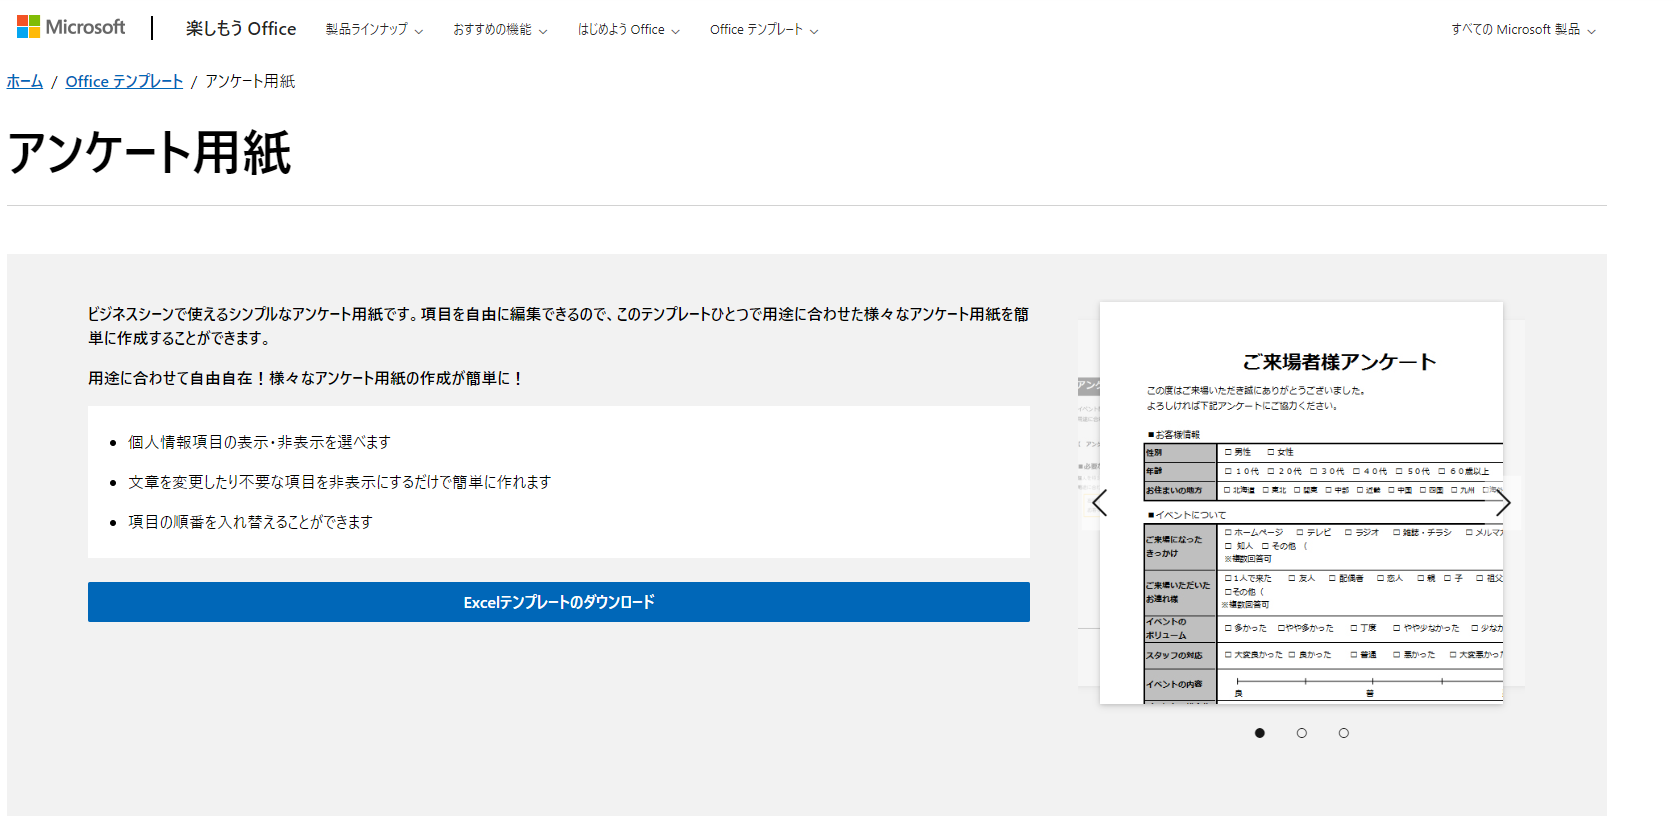The image size is (1674, 828).
Task: Click the Microsoft logo
Action: pyautogui.click(x=71, y=28)
